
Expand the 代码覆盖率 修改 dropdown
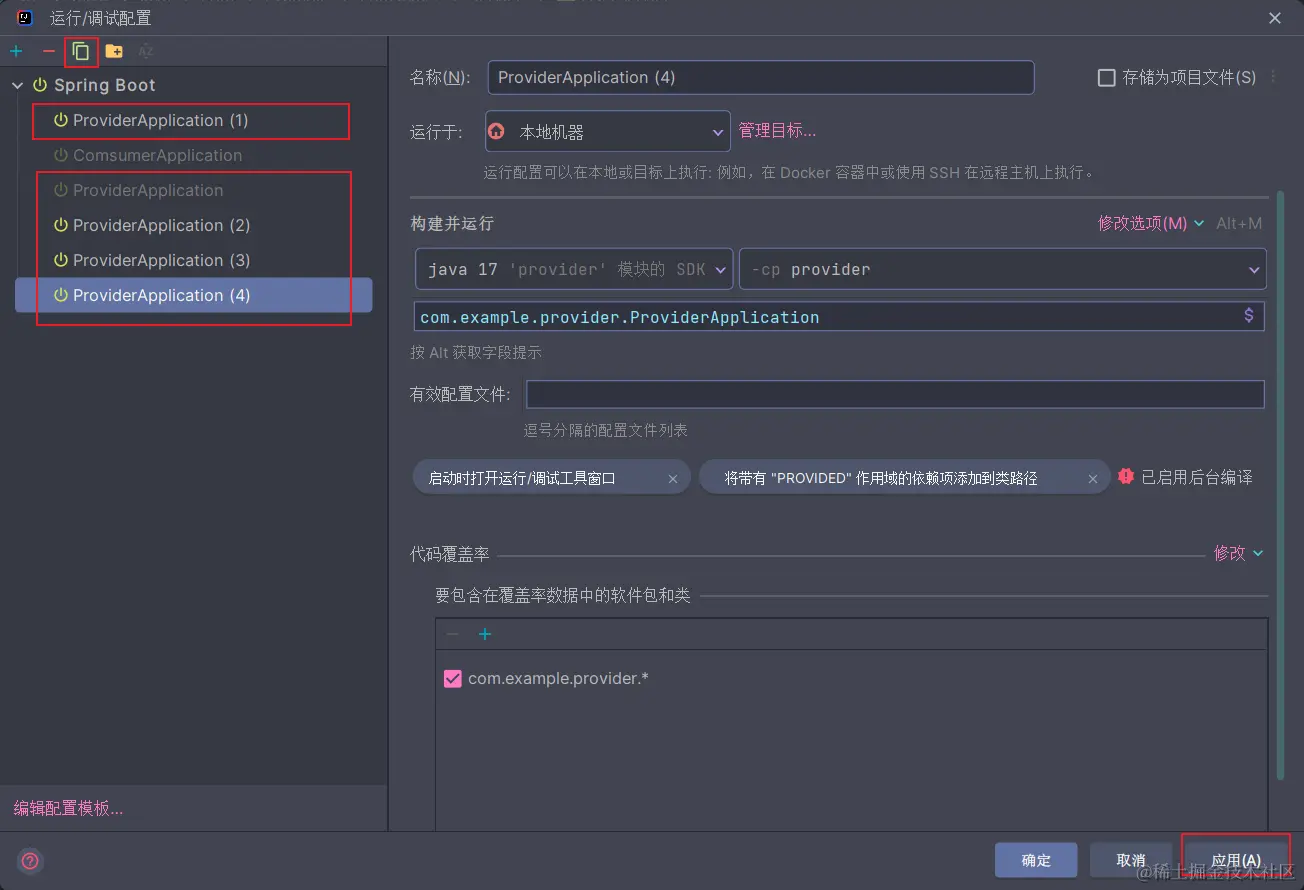(1239, 553)
